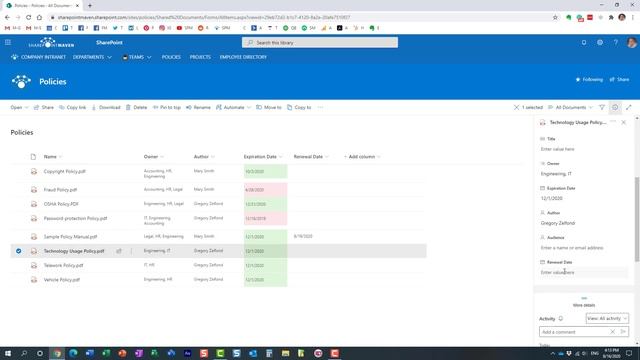
Task: Open the Expiration Date column menu
Action: point(263,157)
